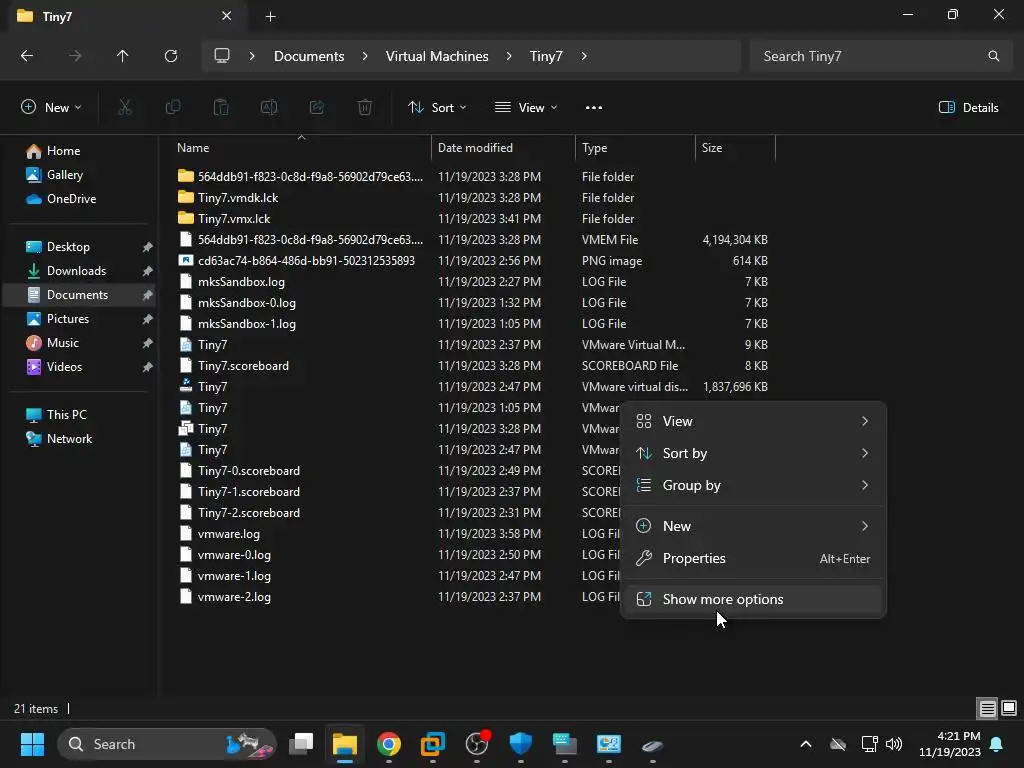Open Google Chrome from the taskbar
The height and width of the screenshot is (768, 1024).
click(x=389, y=744)
